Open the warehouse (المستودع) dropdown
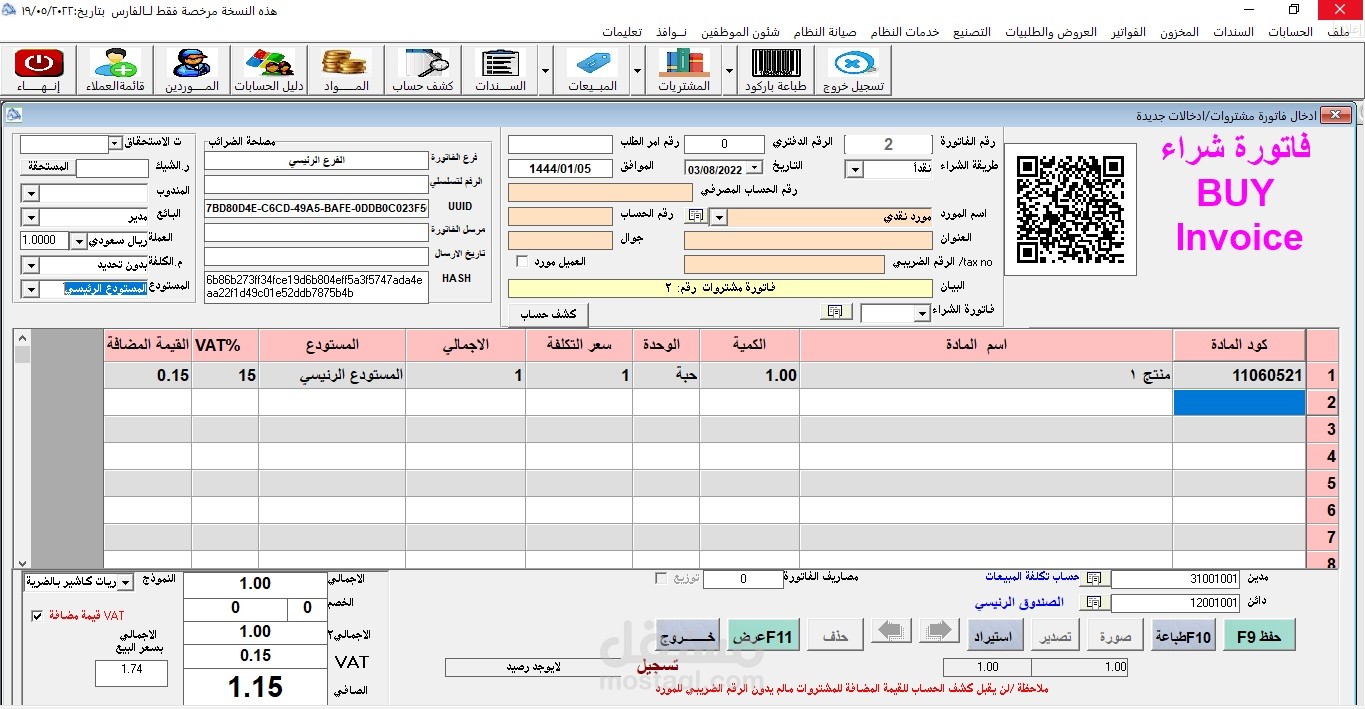The height and width of the screenshot is (709, 1365). [x=29, y=289]
